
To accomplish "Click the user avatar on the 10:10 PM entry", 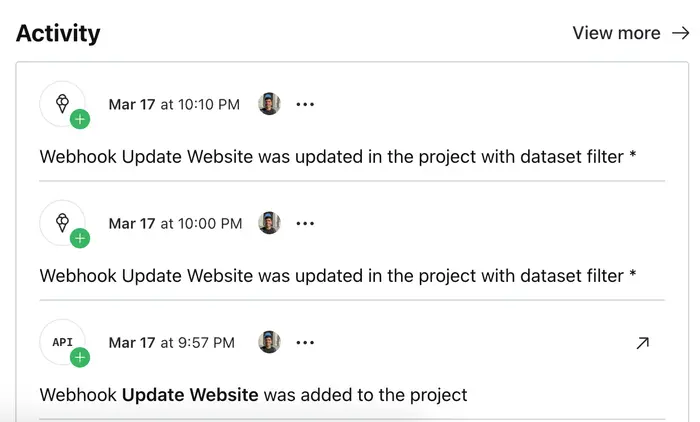I will (x=269, y=104).
